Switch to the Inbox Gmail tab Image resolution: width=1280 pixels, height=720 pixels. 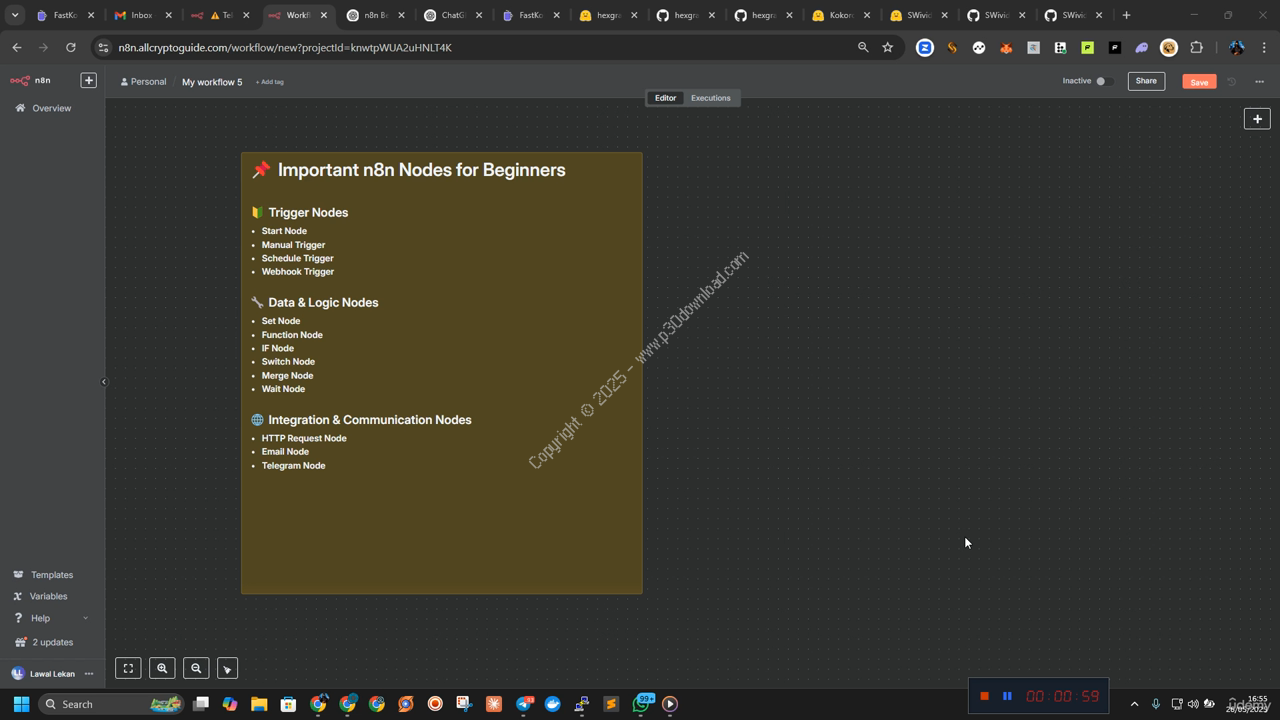pos(142,15)
